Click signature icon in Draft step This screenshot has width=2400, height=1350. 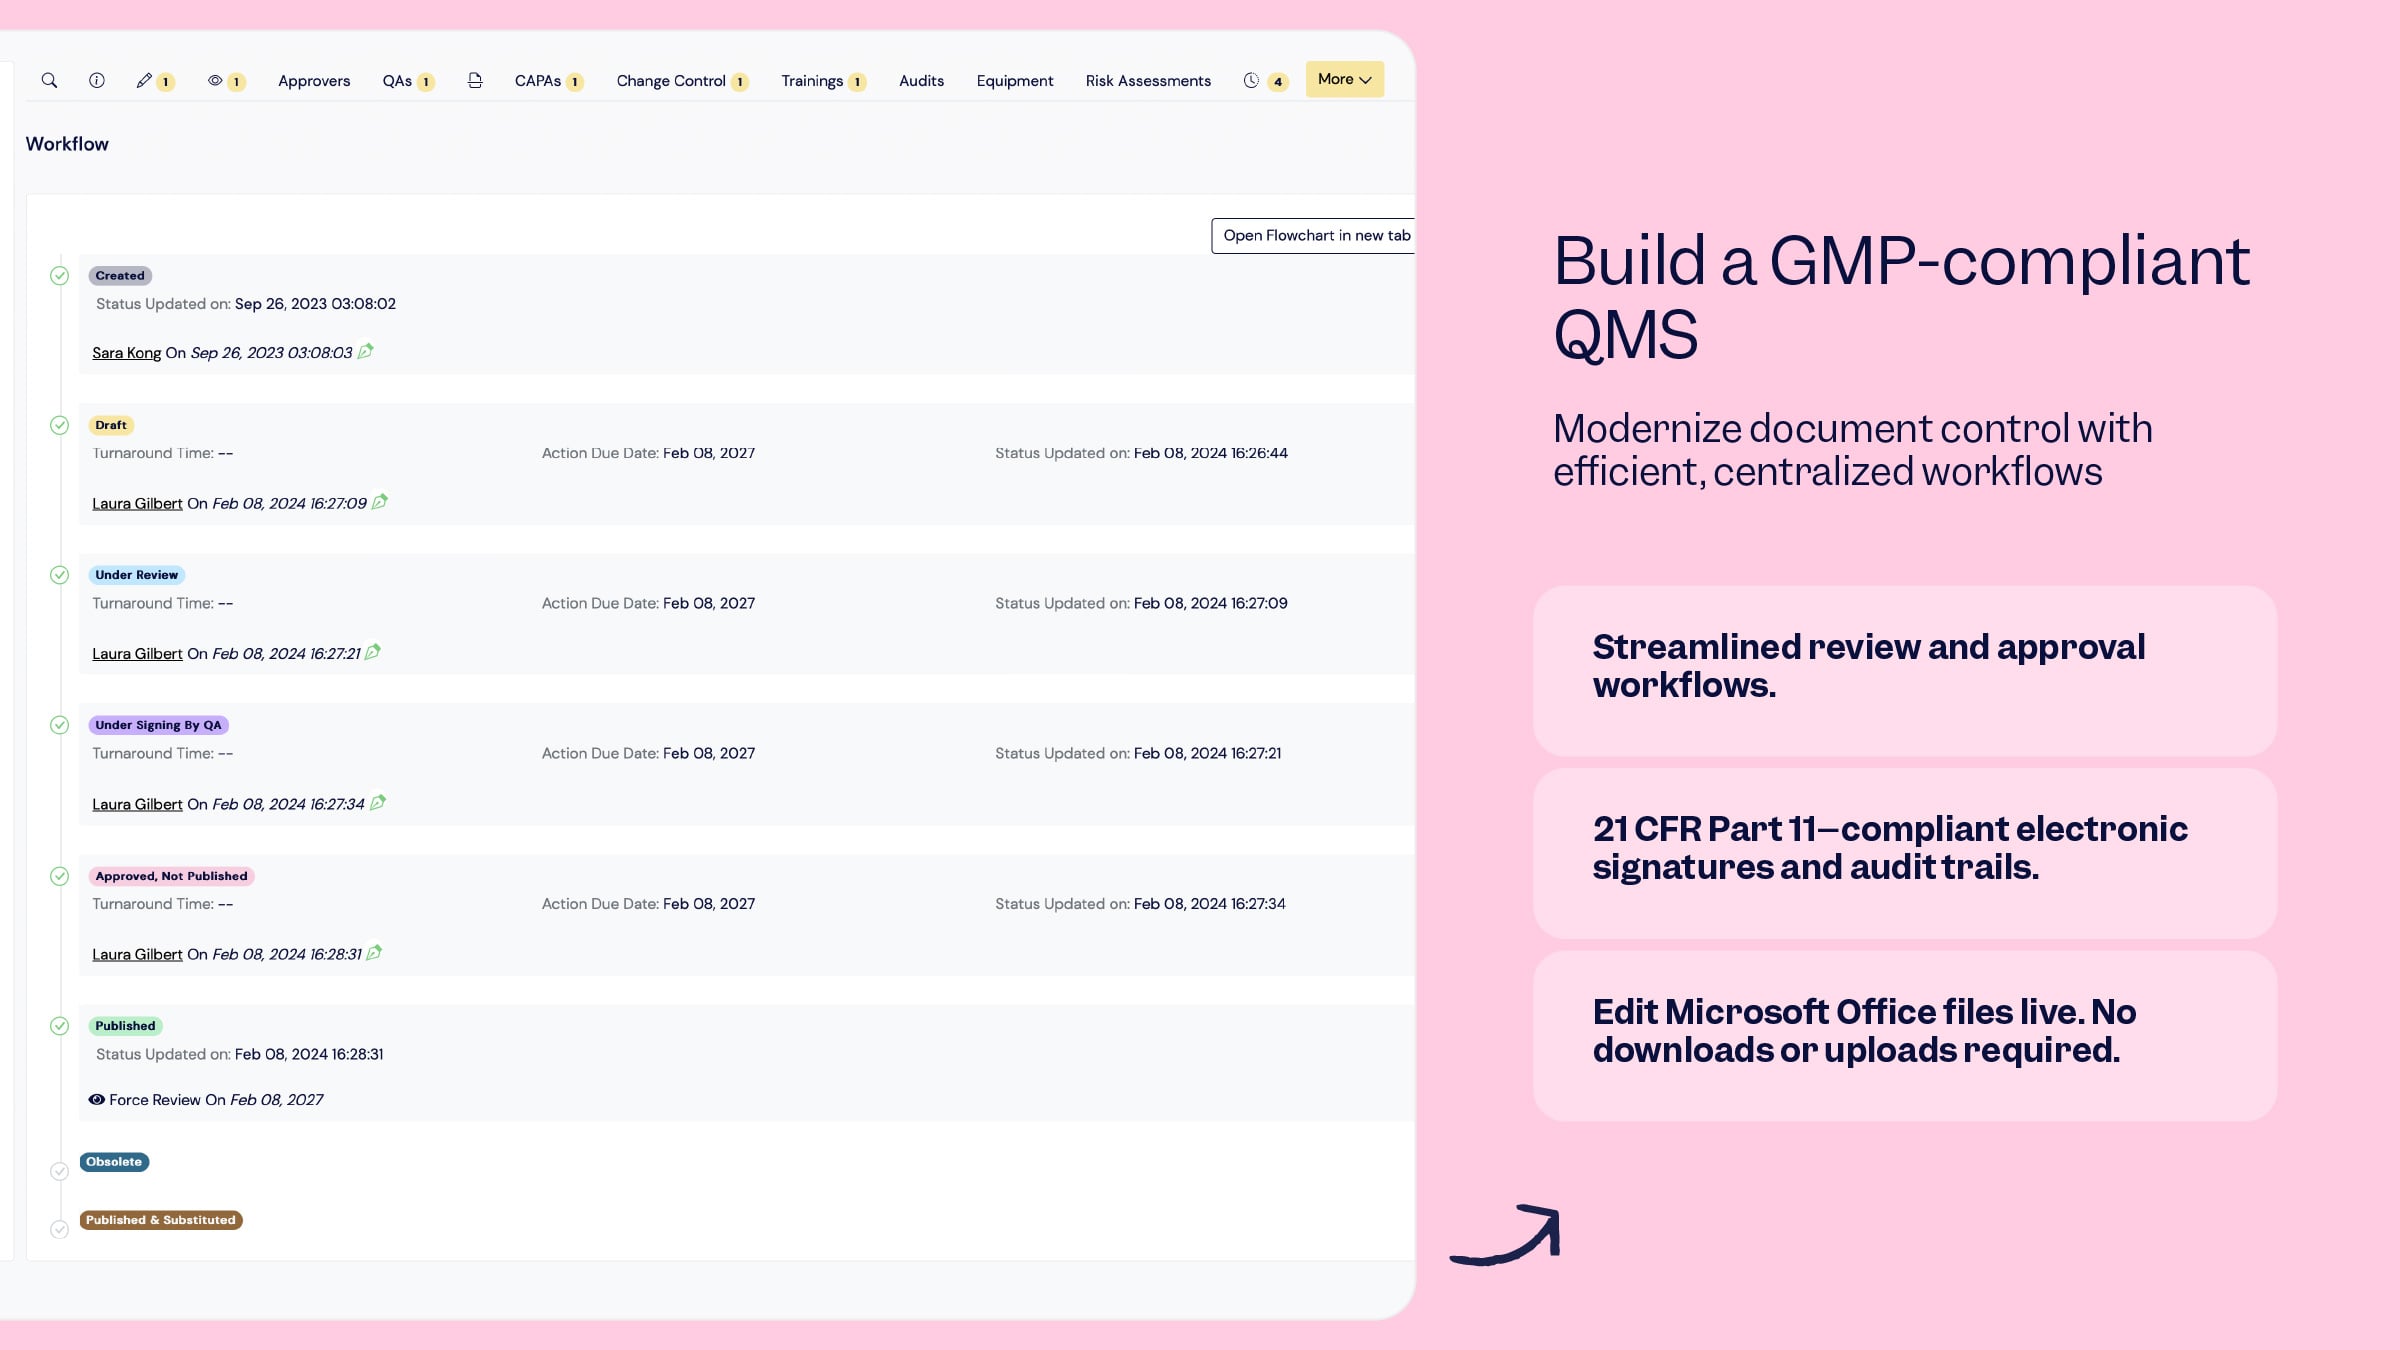click(380, 502)
